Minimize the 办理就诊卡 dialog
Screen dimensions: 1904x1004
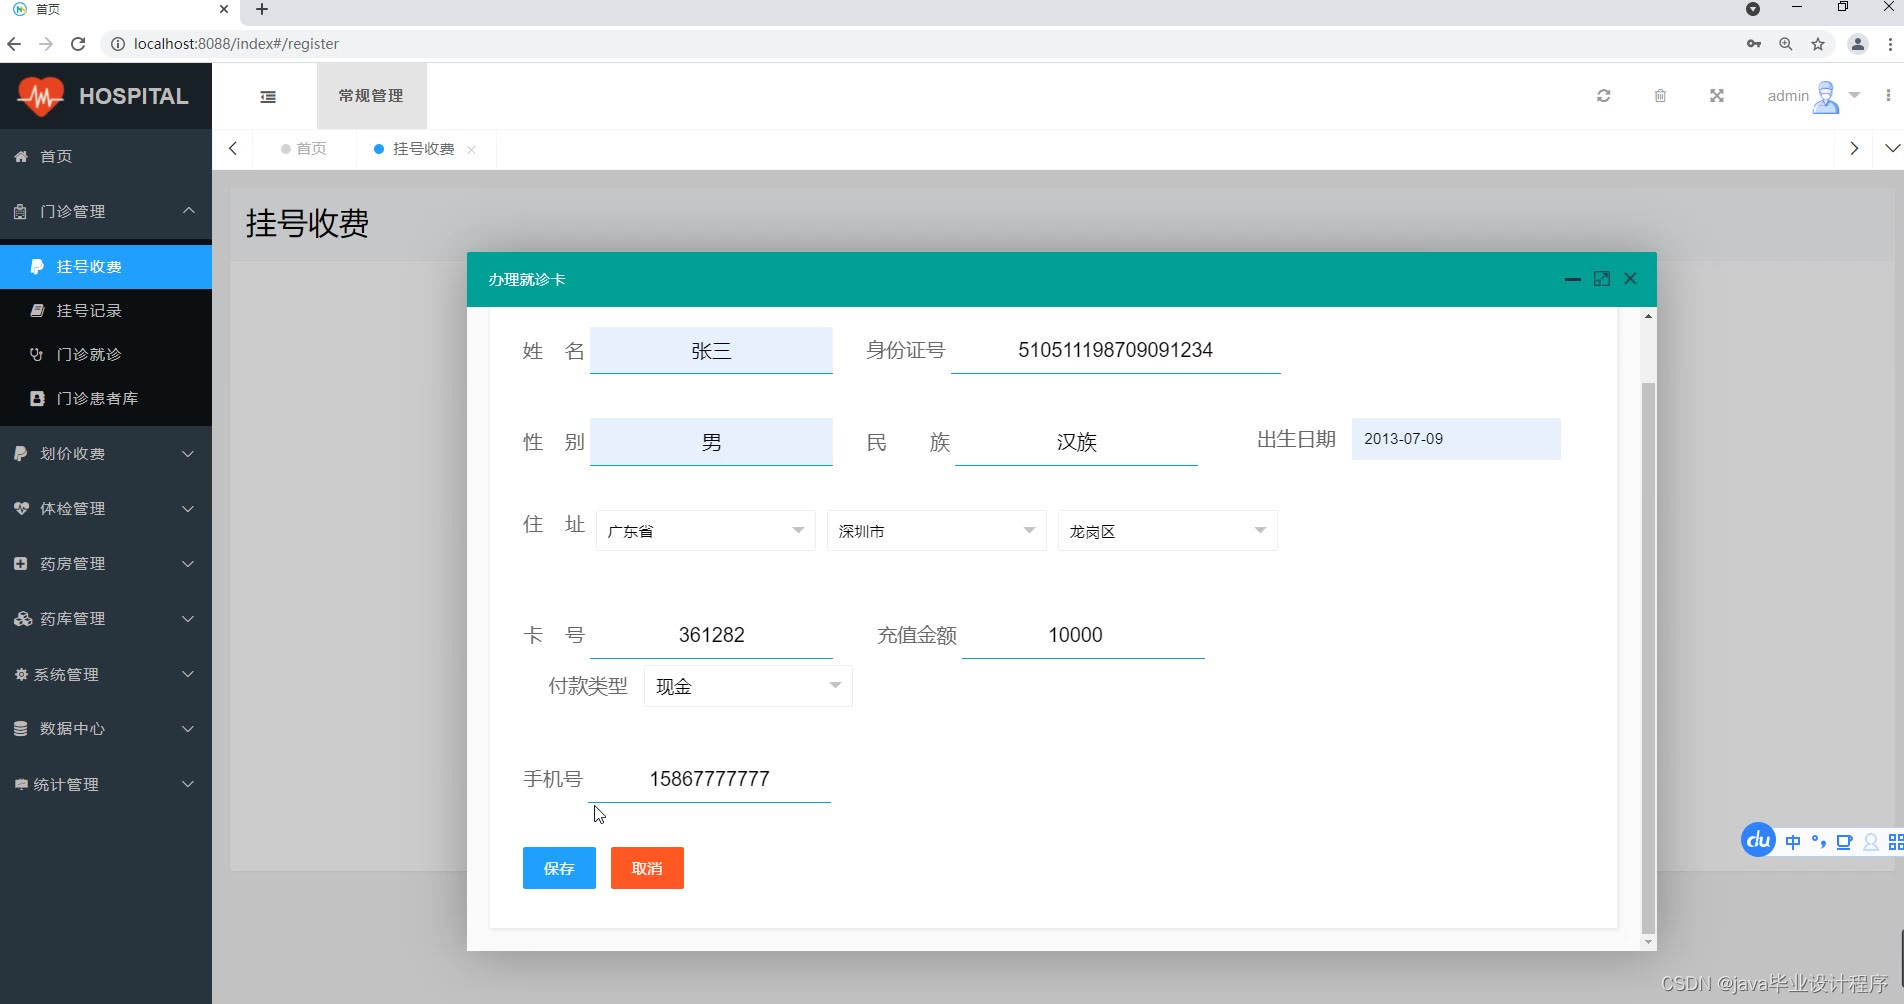pos(1572,279)
